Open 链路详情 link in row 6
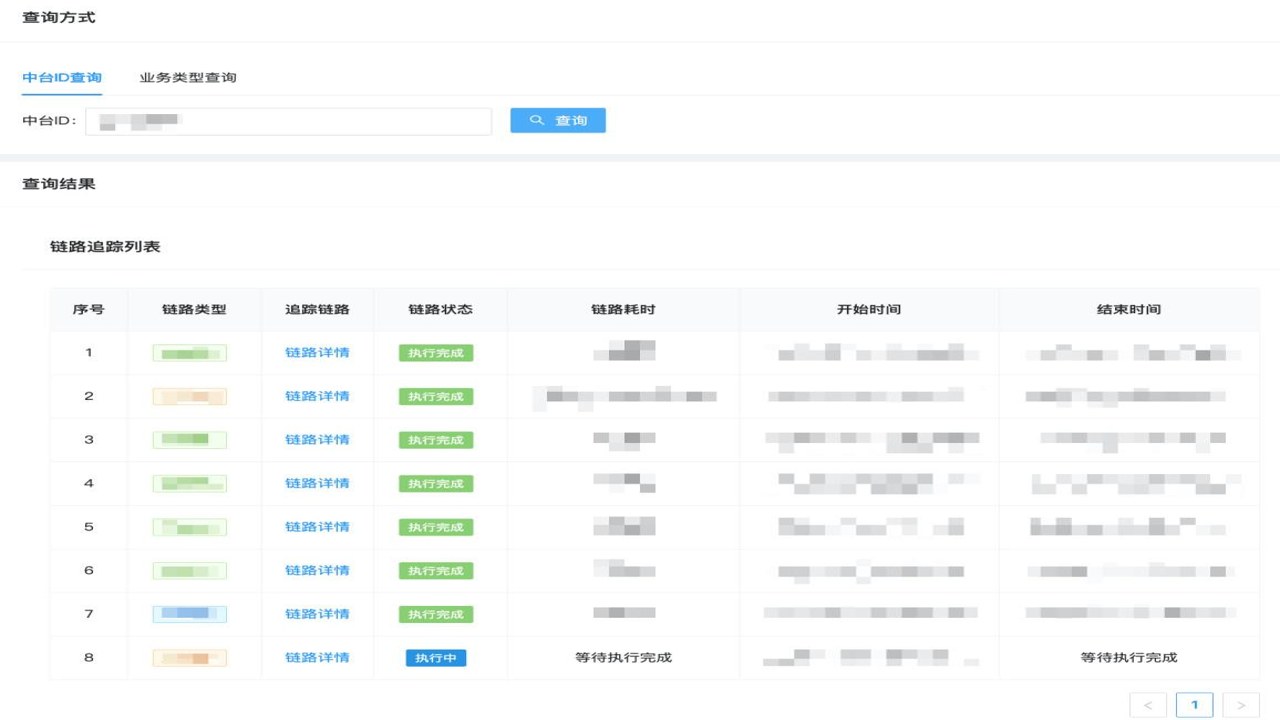The width and height of the screenshot is (1280, 720). [x=317, y=570]
